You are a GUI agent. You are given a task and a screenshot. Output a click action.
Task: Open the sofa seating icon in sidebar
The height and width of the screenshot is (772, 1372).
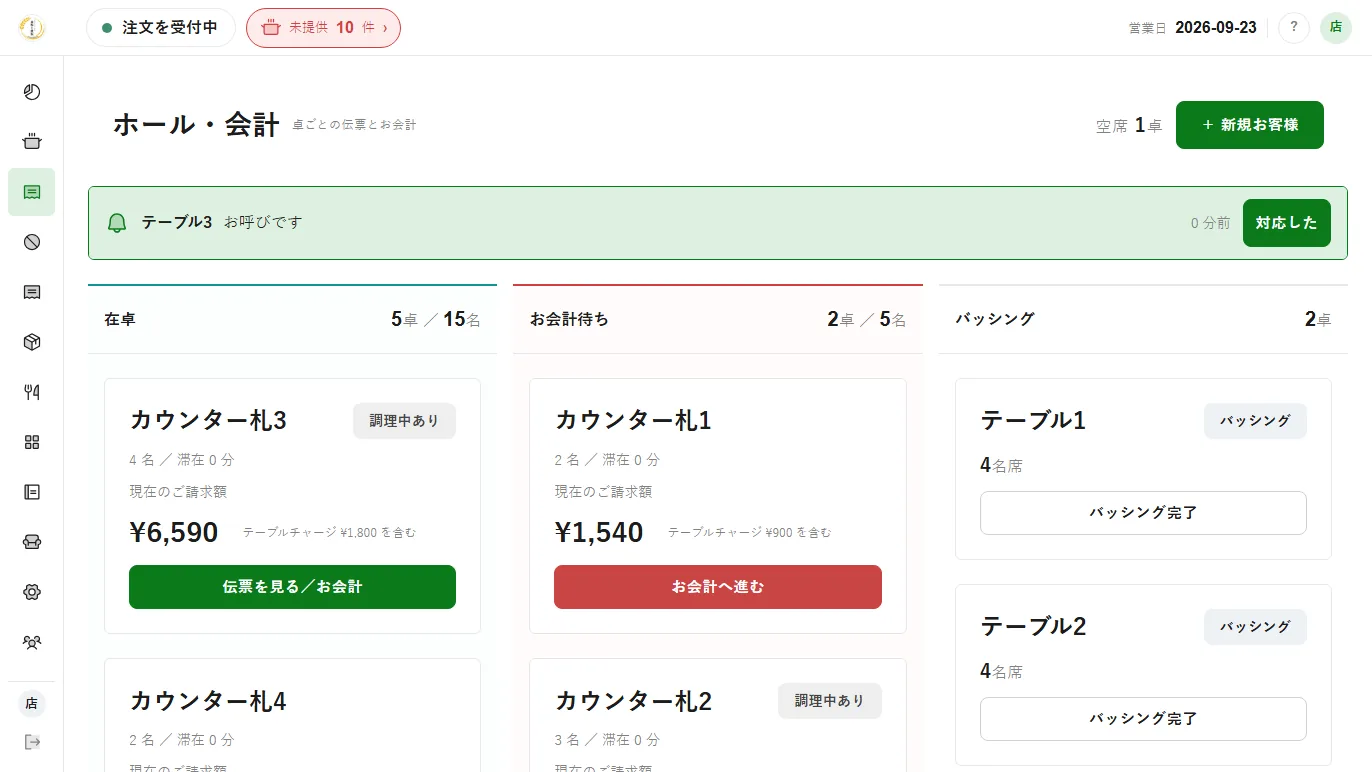pyautogui.click(x=32, y=542)
